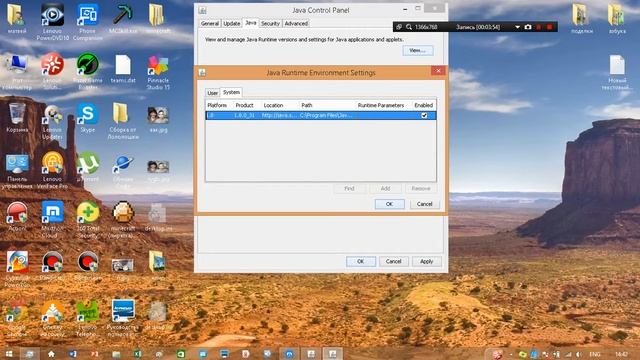Screen dimensions: 640x360
Task: Open the minecraft desktop icon
Action: [x=123, y=219]
